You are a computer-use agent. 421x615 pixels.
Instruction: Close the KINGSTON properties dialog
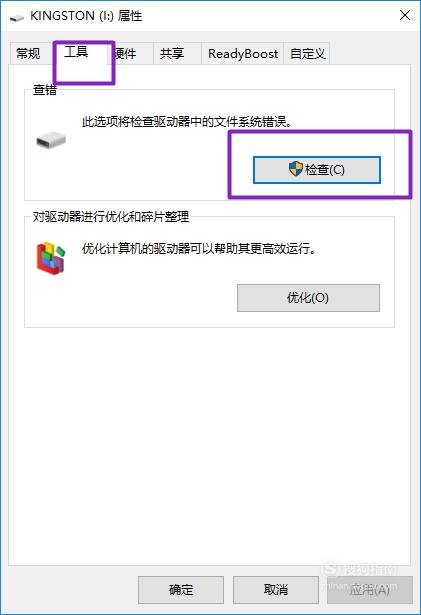tap(405, 15)
